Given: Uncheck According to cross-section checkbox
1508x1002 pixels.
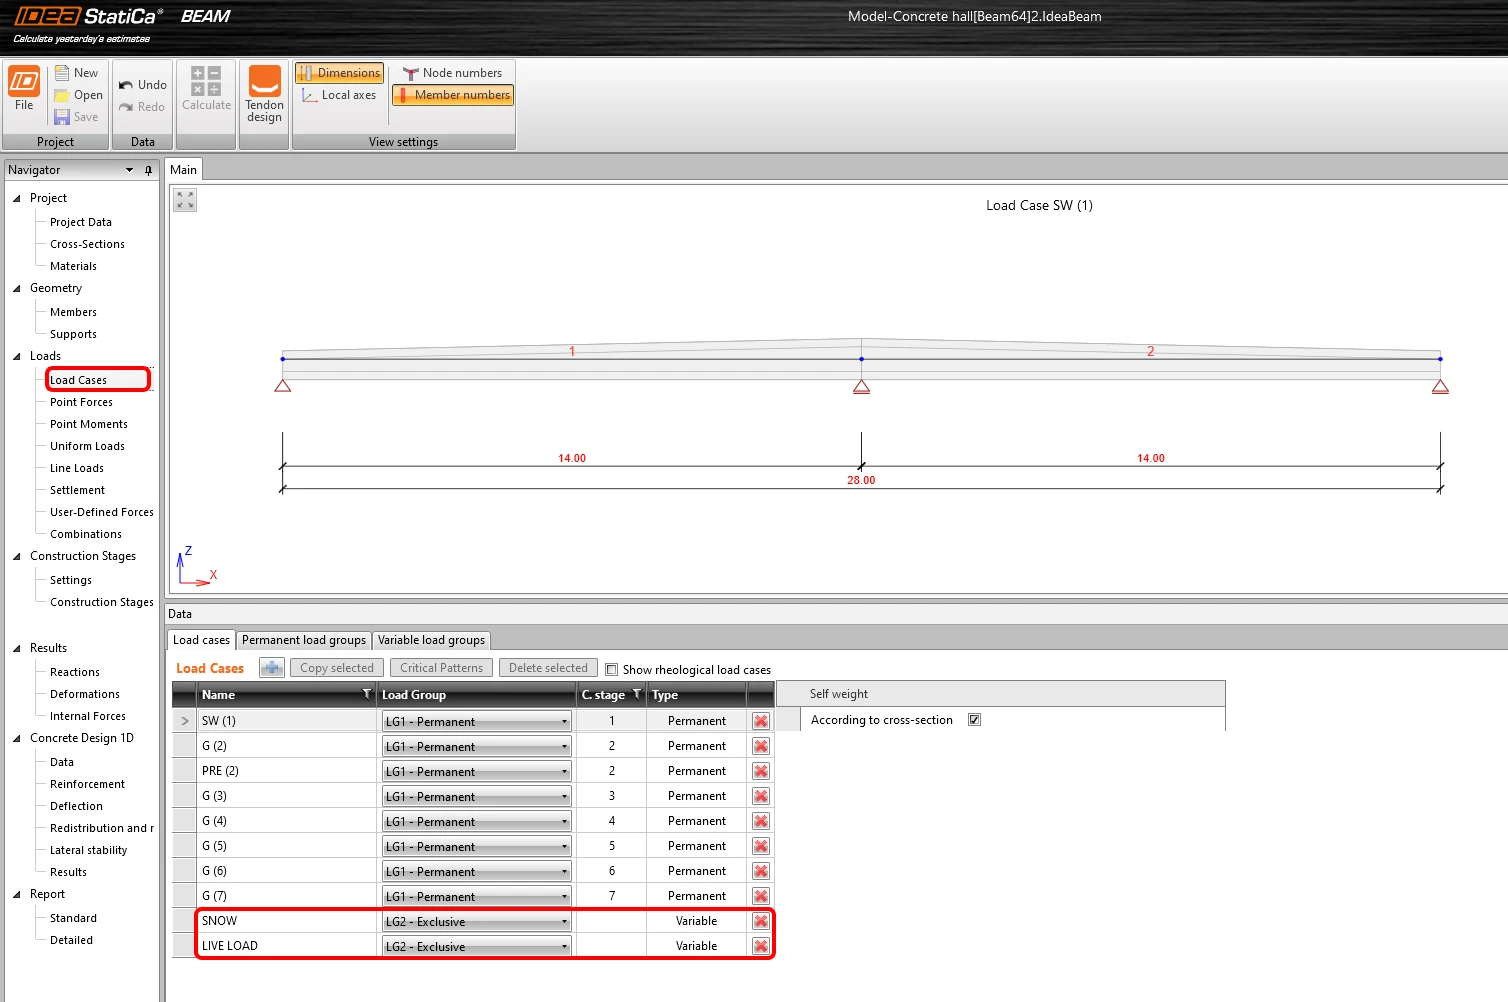Looking at the screenshot, I should (974, 720).
